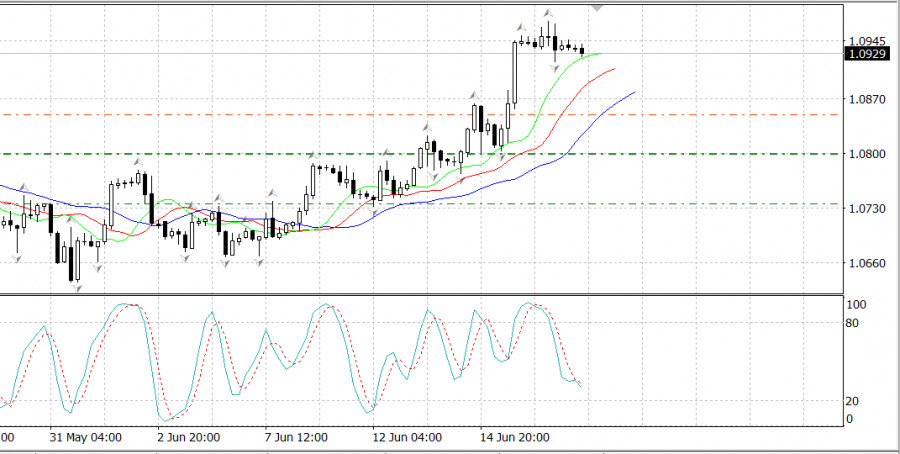
Task: Click the end of the blue moving average line
Action: [x=634, y=92]
